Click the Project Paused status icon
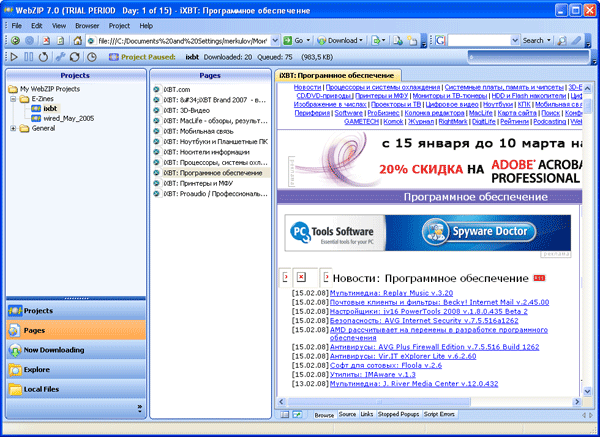The height and width of the screenshot is (437, 600). (114, 57)
